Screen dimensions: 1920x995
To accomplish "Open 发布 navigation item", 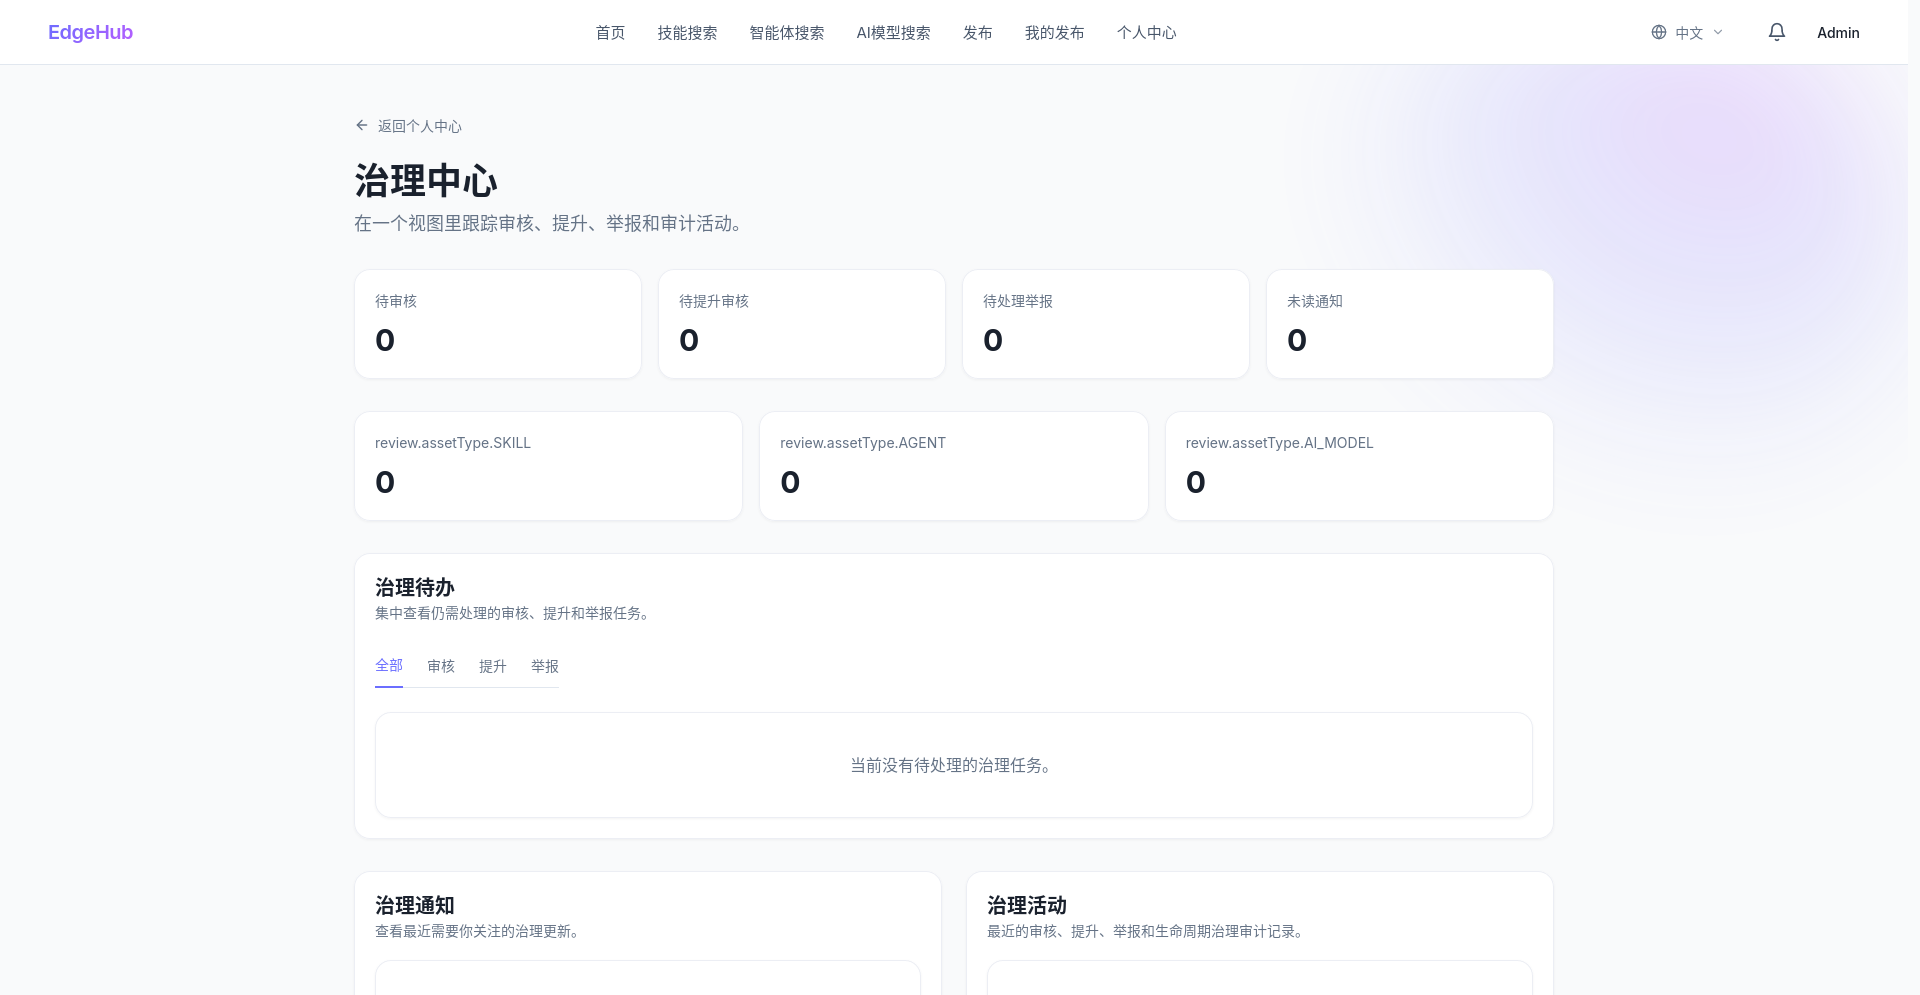I will [x=977, y=33].
